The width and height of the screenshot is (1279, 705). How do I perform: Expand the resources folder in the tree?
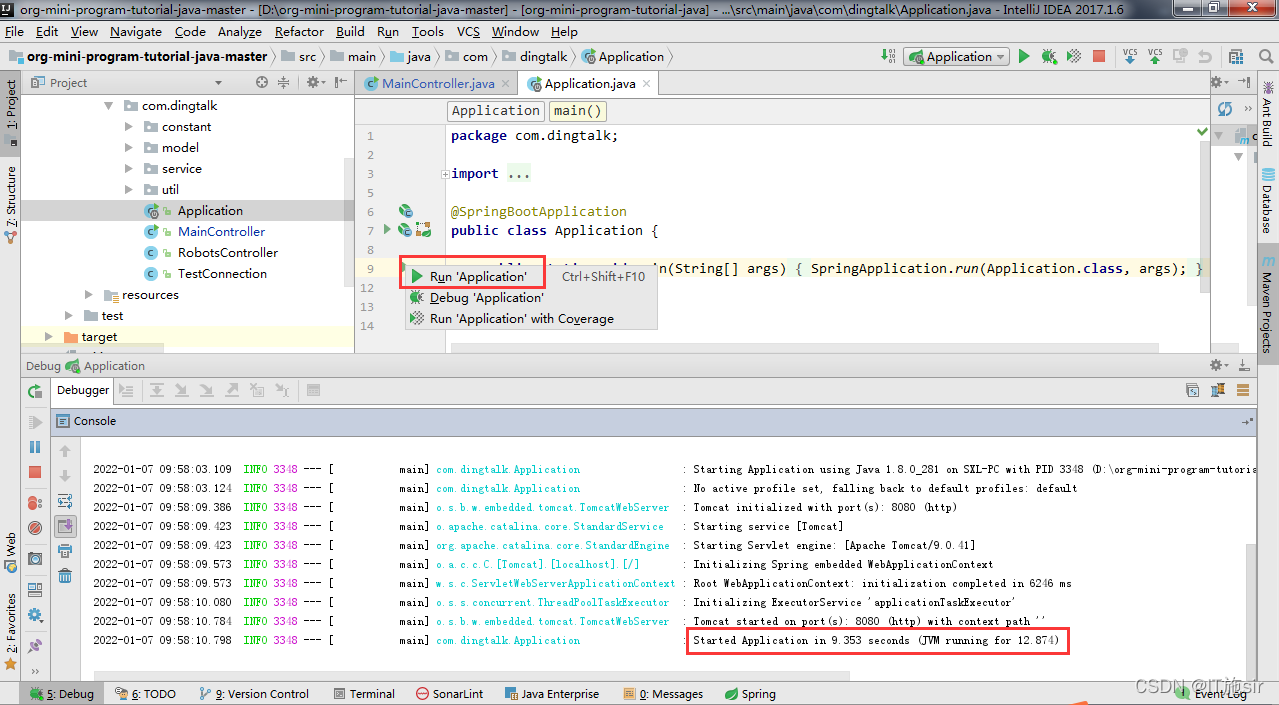pyautogui.click(x=89, y=295)
